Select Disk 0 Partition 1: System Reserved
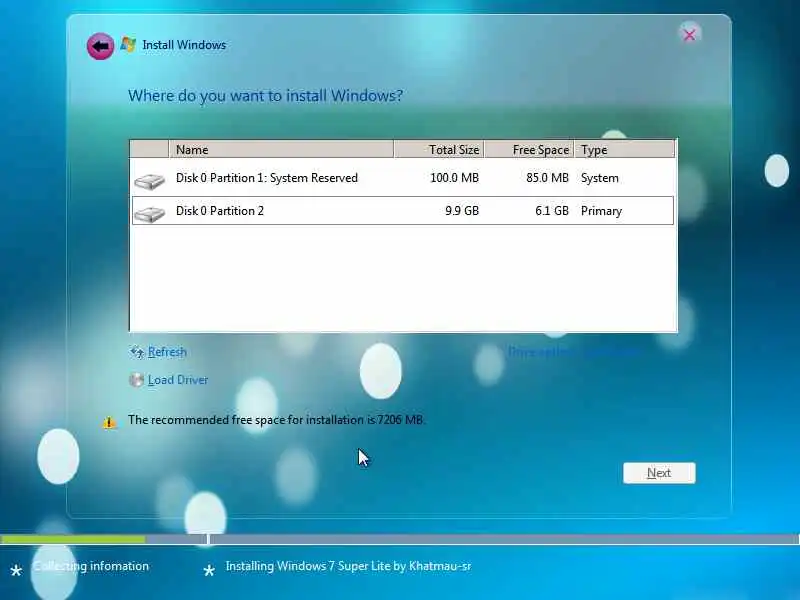Screen dimensions: 800x600 (403, 178)
